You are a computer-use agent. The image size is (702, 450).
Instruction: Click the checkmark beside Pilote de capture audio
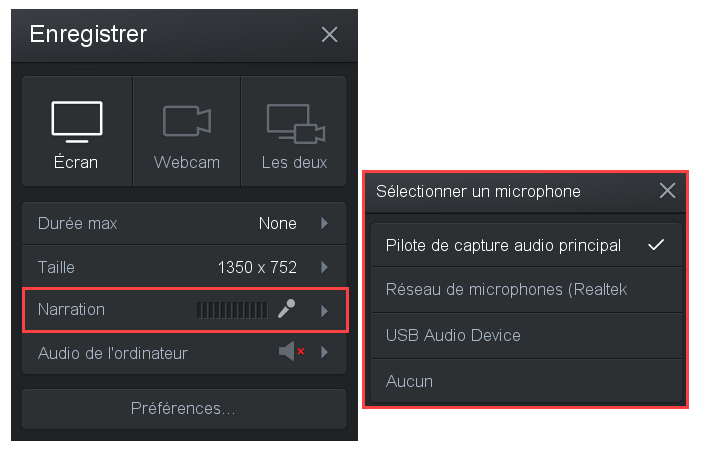click(656, 244)
